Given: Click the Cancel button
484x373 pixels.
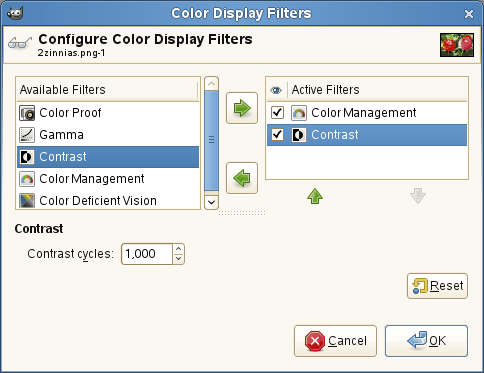Looking at the screenshot, I should point(335,341).
